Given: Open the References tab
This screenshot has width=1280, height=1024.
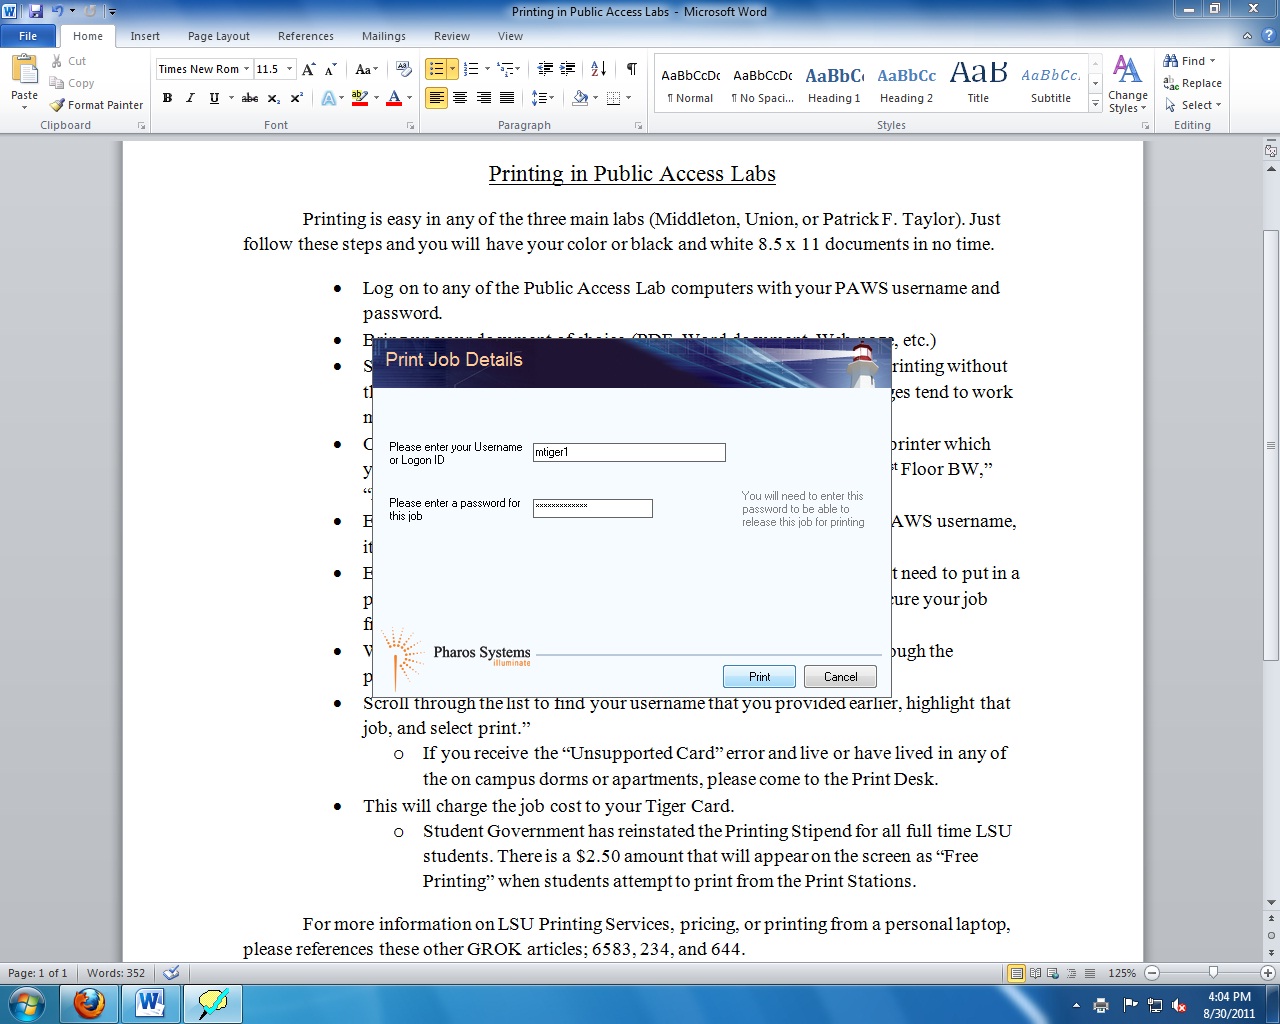Looking at the screenshot, I should point(306,36).
